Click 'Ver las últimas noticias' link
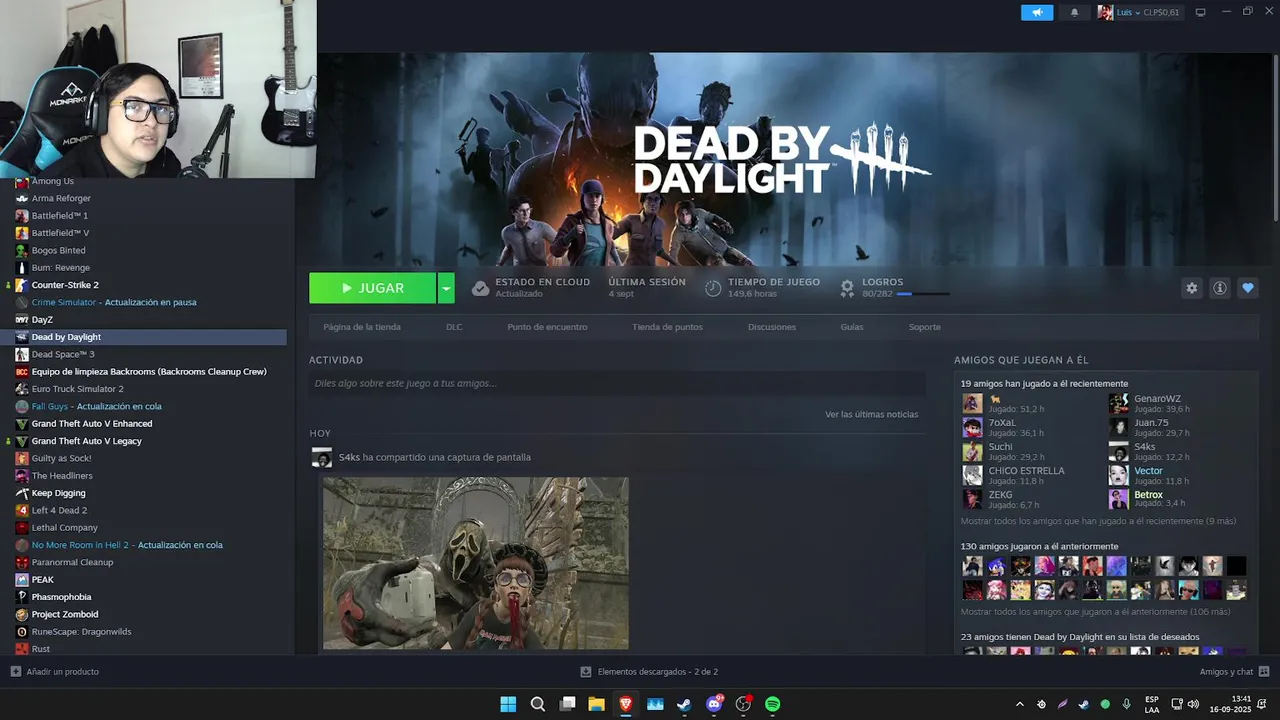Image resolution: width=1280 pixels, height=720 pixels. [x=871, y=414]
